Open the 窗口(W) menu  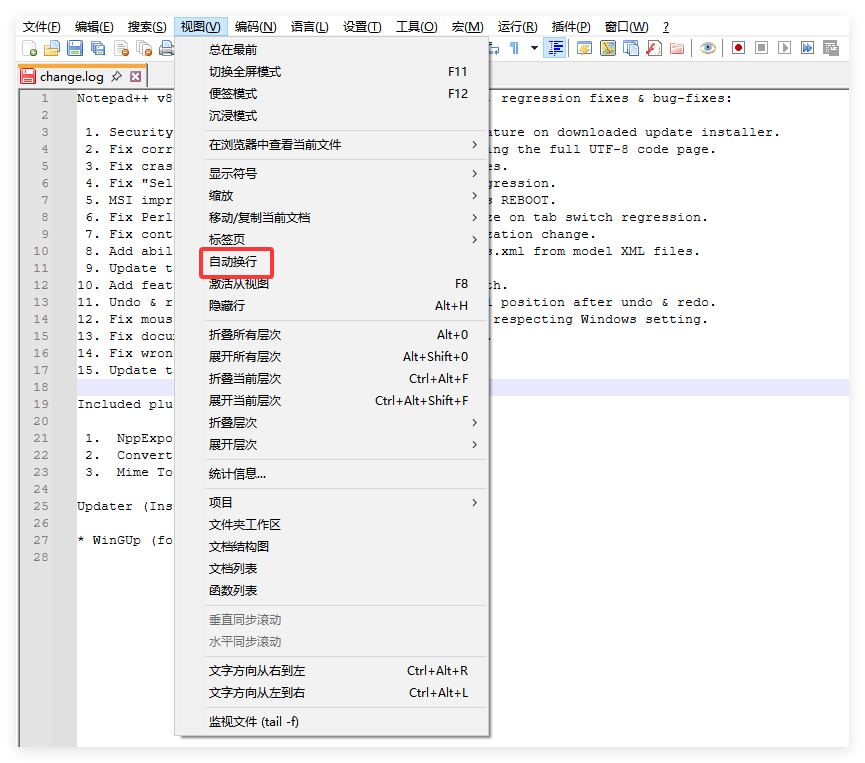pyautogui.click(x=626, y=27)
